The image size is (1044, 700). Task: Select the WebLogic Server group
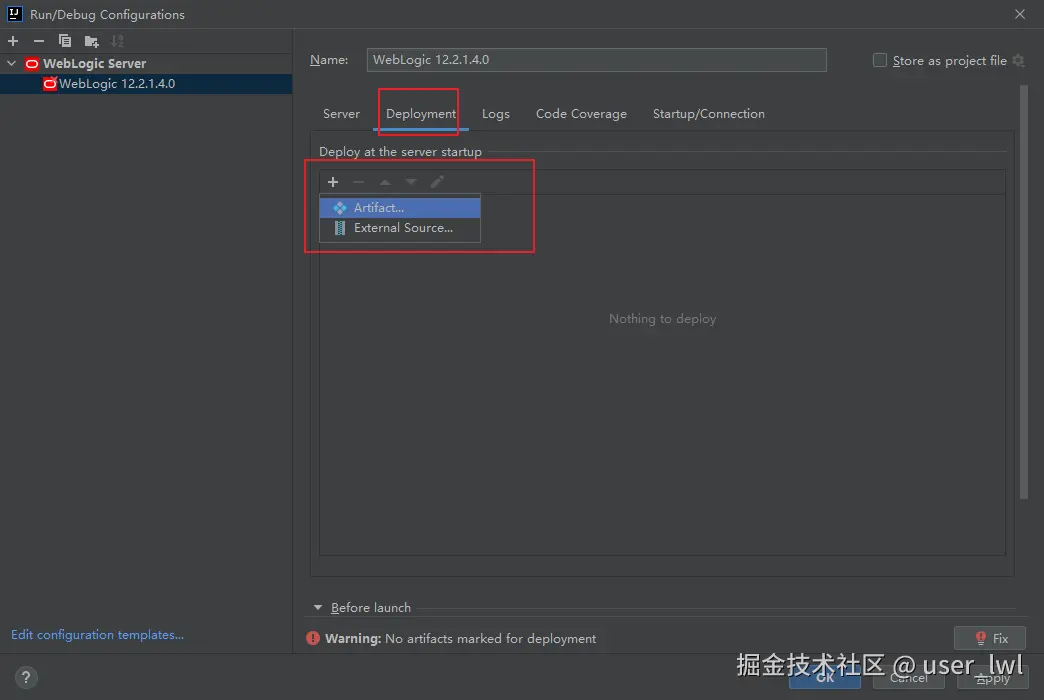point(146,63)
